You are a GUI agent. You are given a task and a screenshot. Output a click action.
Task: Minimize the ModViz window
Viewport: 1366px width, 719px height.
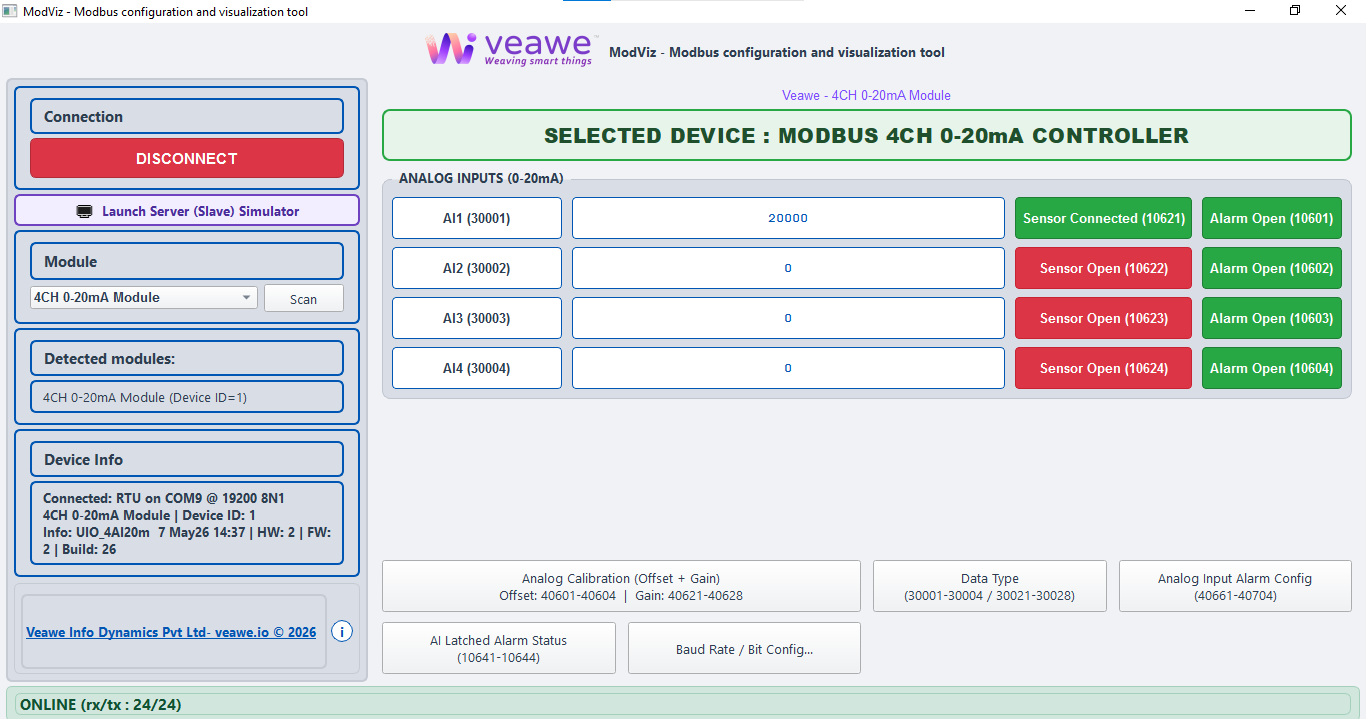(x=1250, y=11)
